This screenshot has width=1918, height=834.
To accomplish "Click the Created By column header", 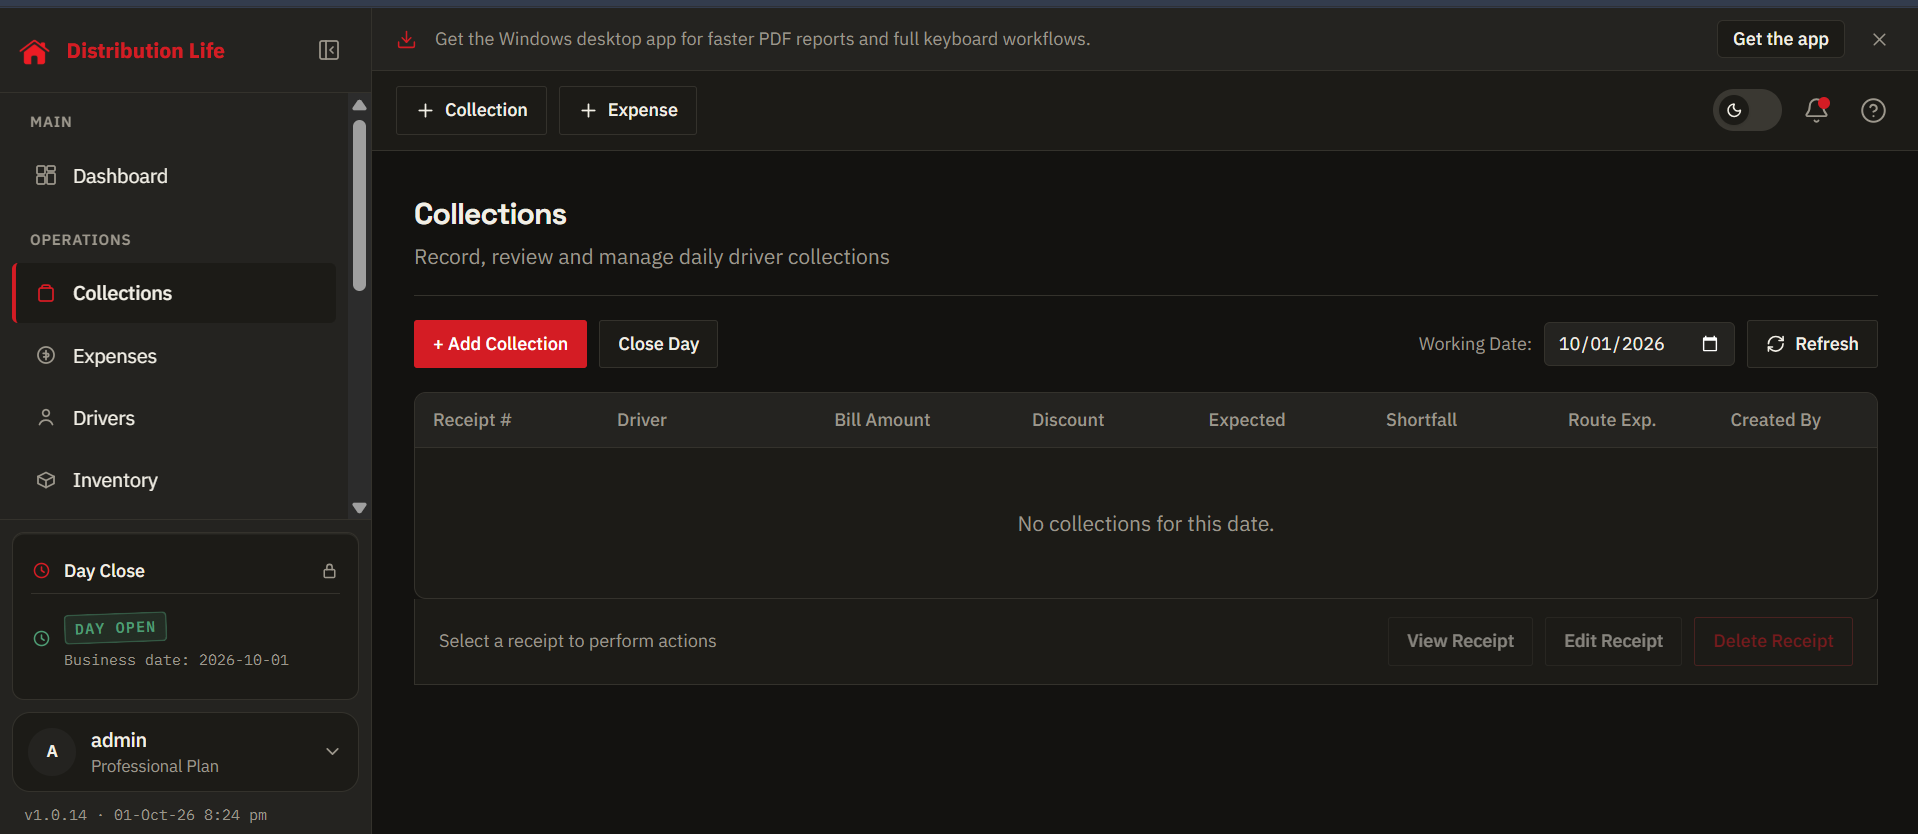I will (1776, 420).
